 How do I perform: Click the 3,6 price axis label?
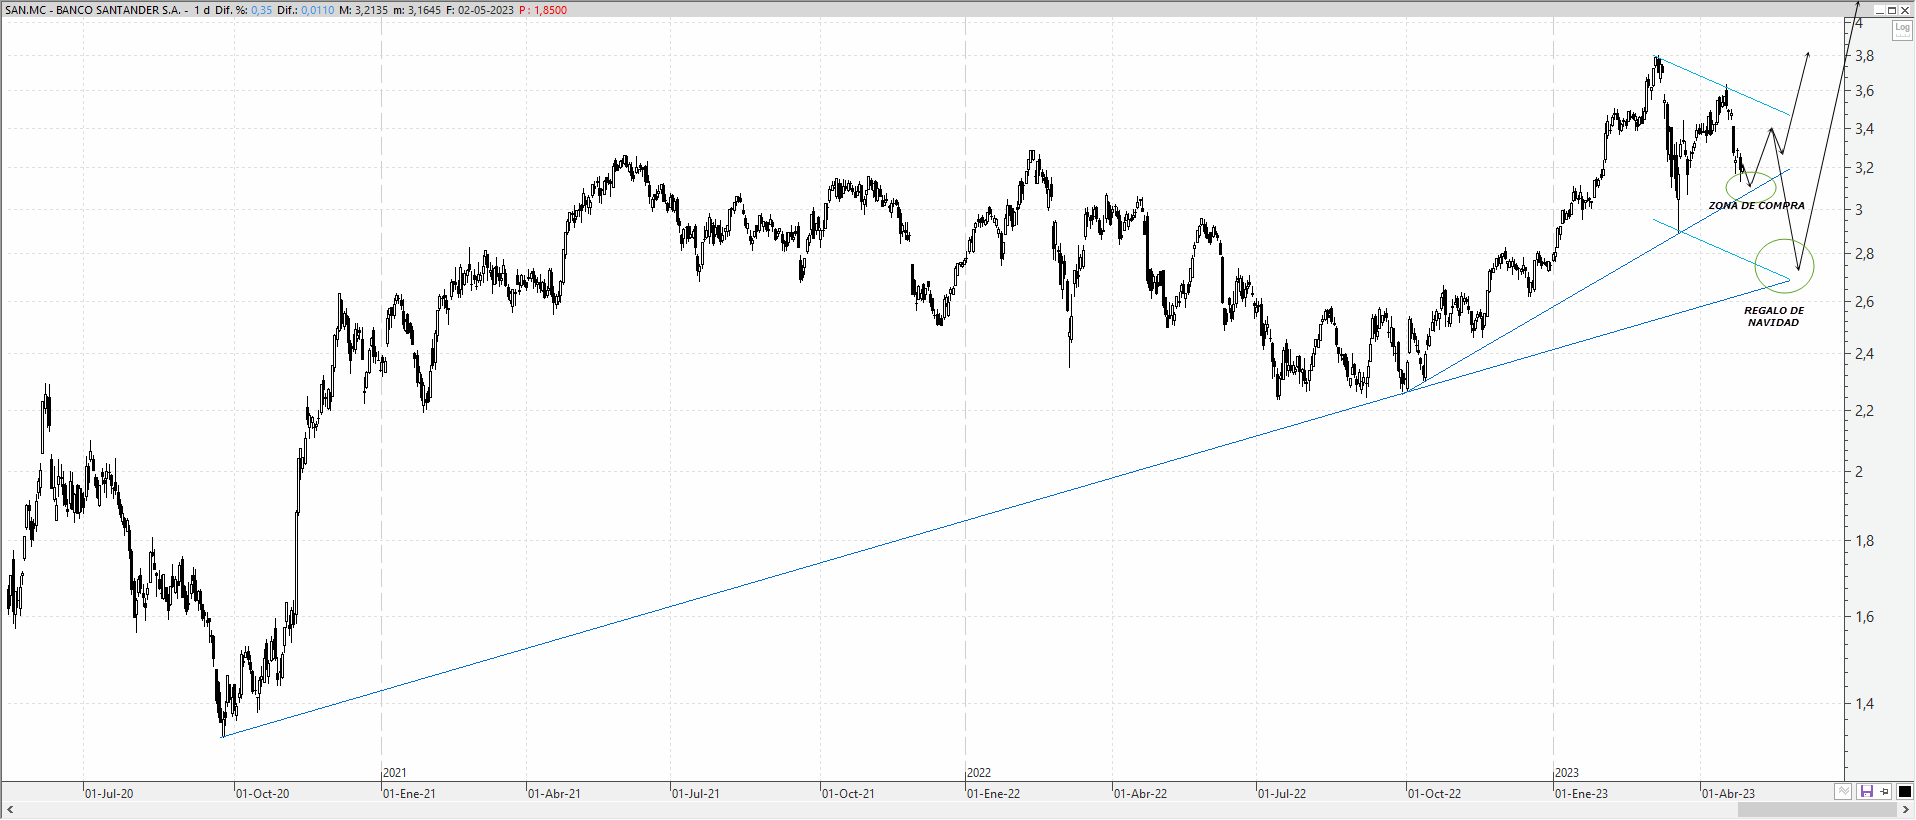pyautogui.click(x=1864, y=91)
